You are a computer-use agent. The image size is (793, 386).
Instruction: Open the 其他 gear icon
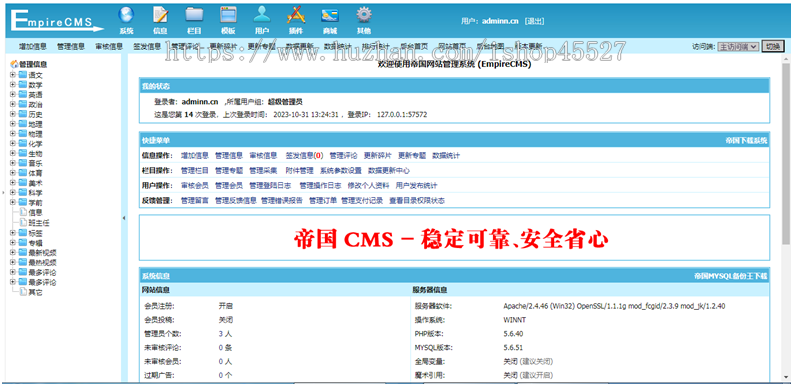pos(364,15)
